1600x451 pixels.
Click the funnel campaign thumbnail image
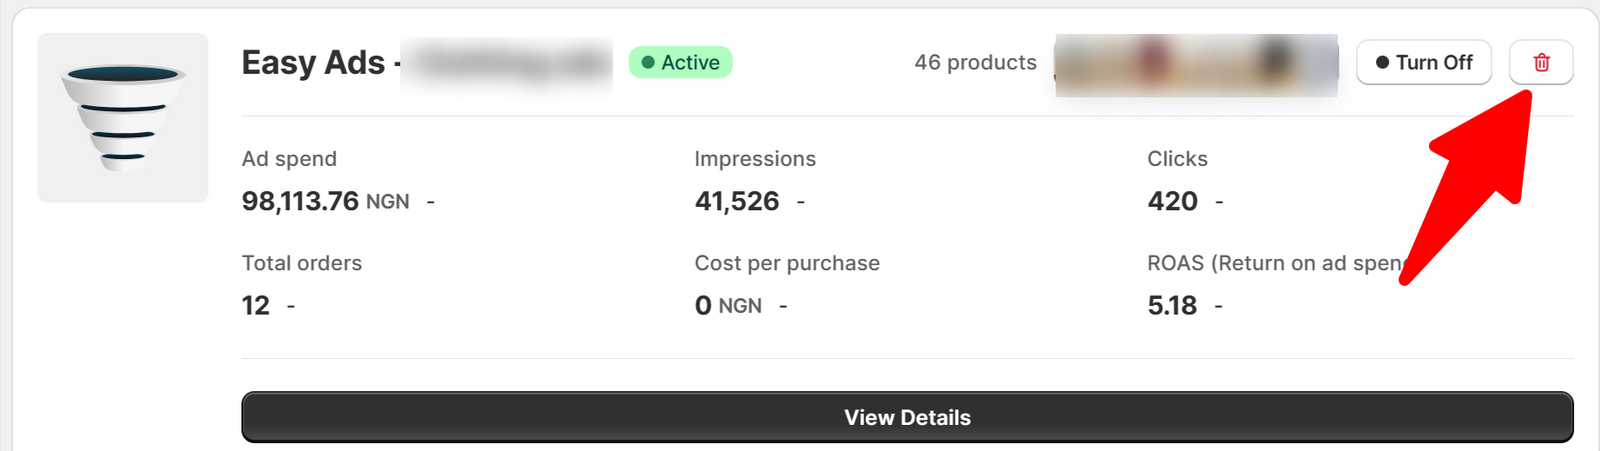pos(123,118)
